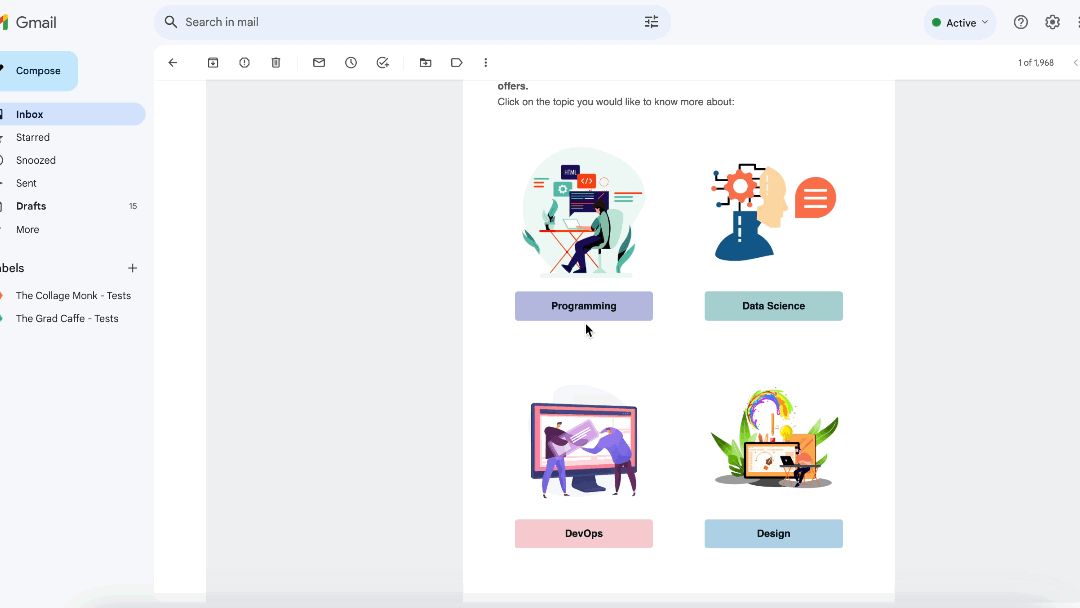The height and width of the screenshot is (608, 1080).
Task: Select the Programming topic
Action: click(x=583, y=306)
